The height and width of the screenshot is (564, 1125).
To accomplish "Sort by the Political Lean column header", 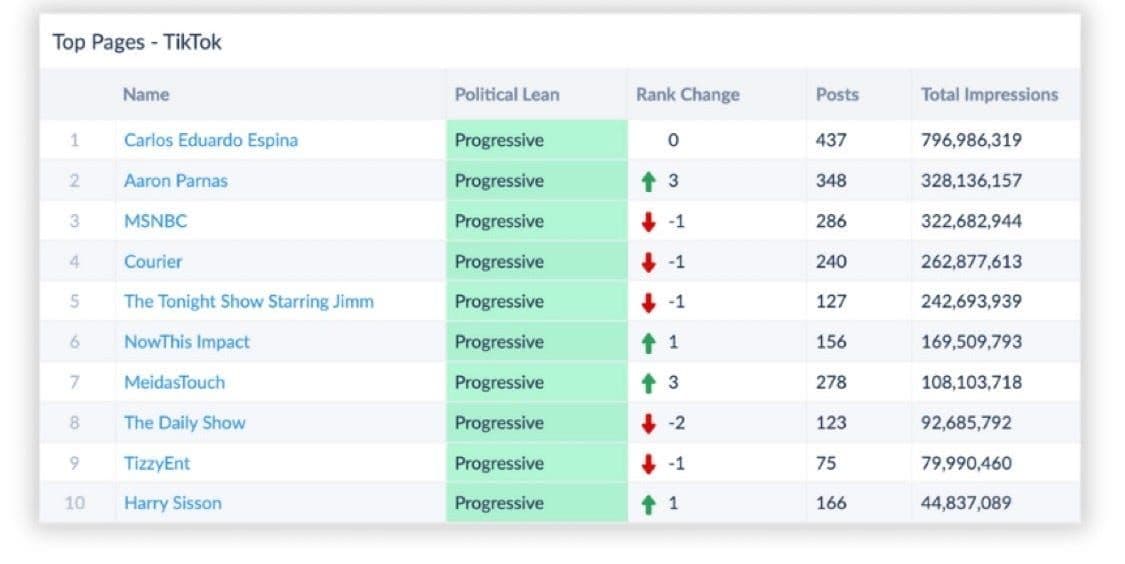I will tap(507, 95).
